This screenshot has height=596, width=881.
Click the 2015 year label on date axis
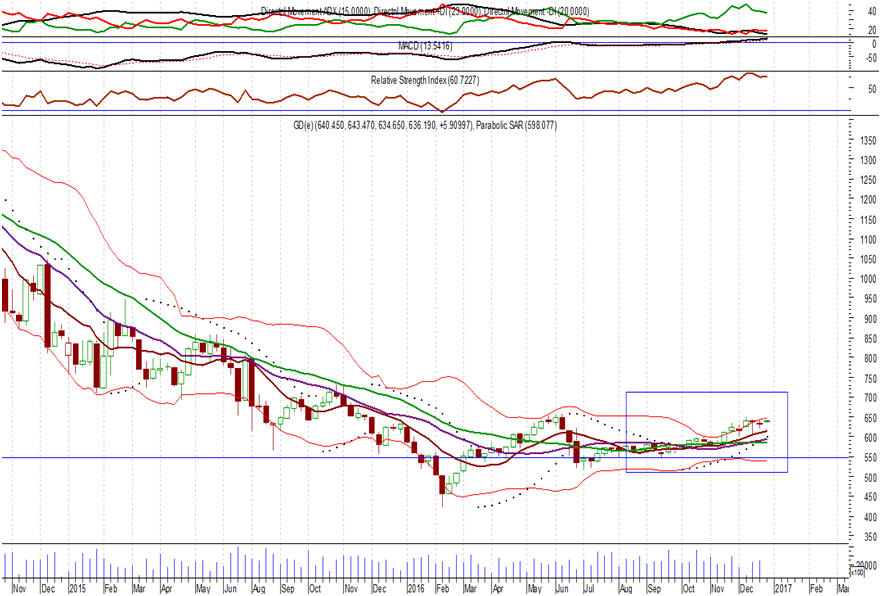coord(77,589)
